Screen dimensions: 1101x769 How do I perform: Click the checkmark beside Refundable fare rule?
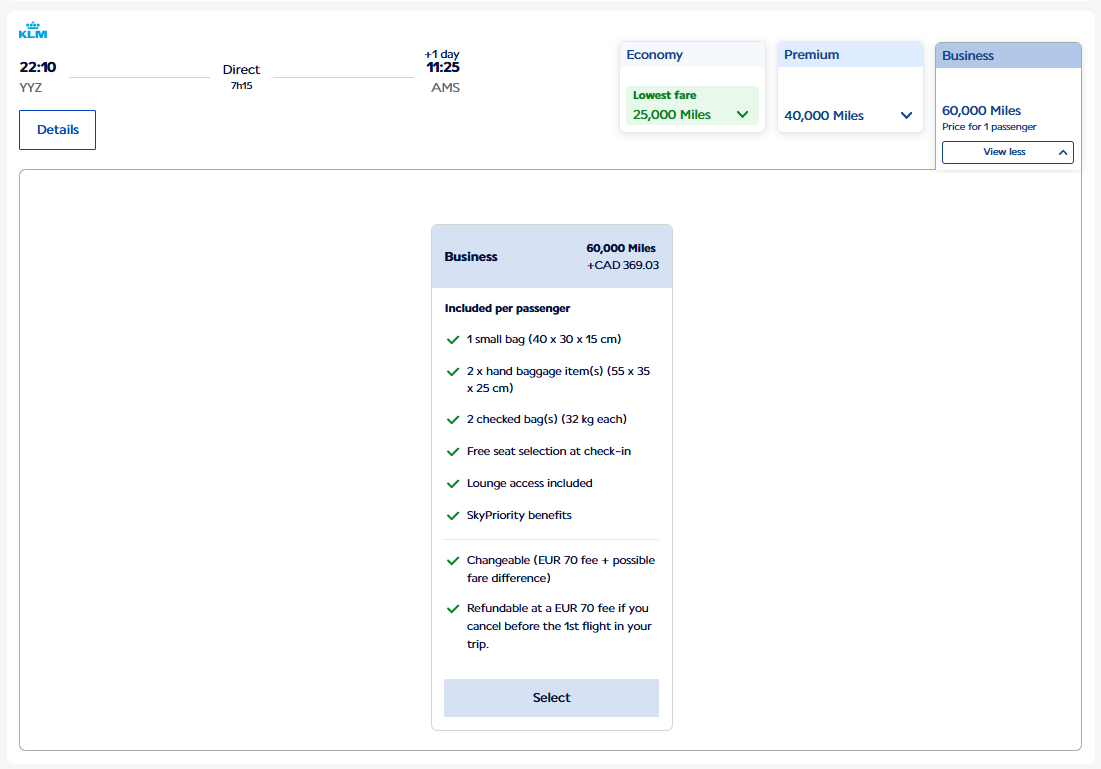[453, 609]
